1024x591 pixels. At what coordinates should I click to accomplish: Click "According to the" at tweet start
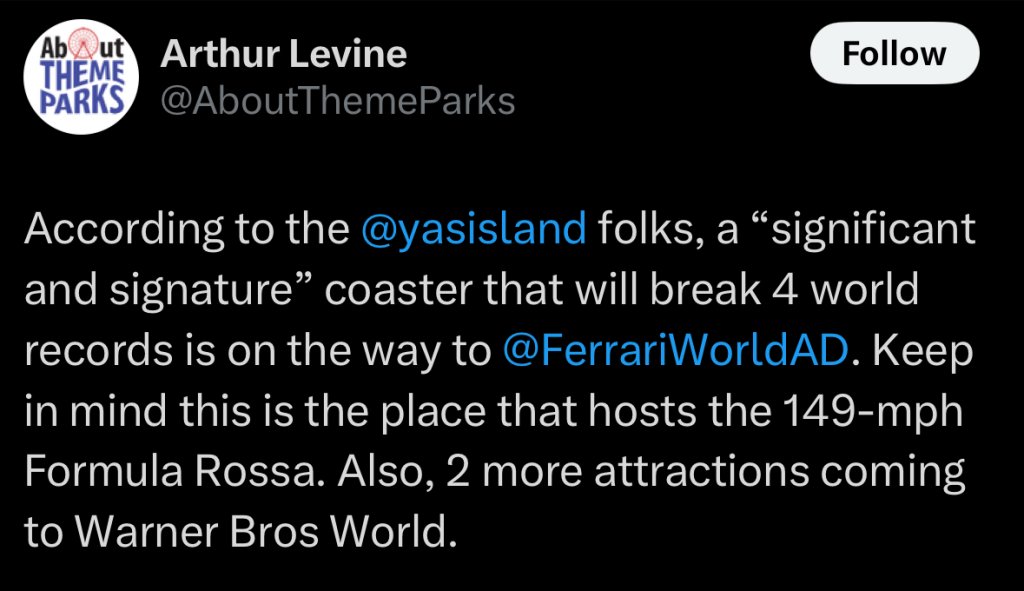pos(187,230)
